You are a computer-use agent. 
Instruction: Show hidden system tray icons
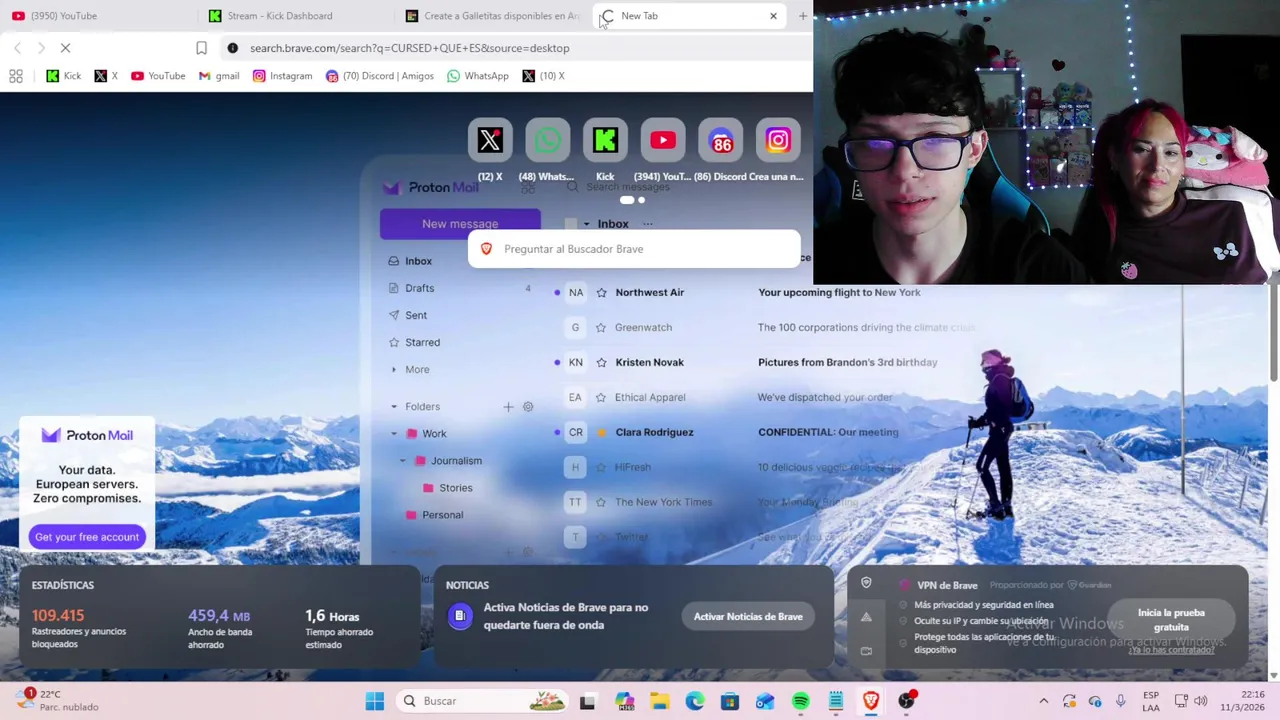tap(1044, 701)
